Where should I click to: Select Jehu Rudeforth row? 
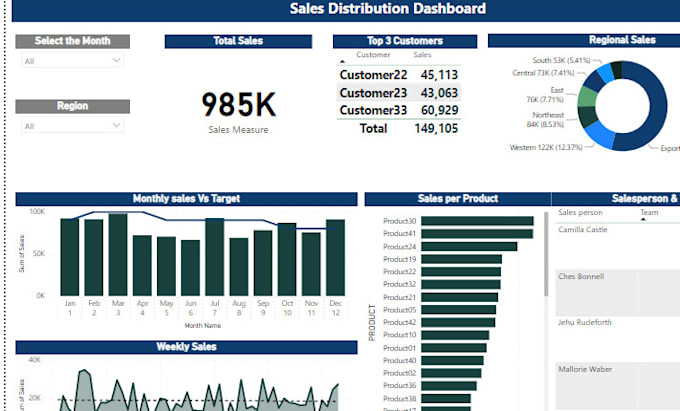coord(618,339)
